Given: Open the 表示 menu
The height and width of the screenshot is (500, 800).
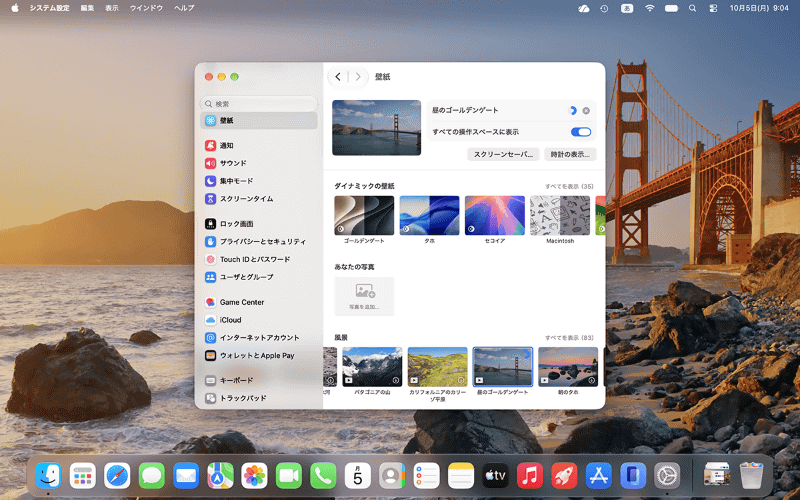Looking at the screenshot, I should (x=112, y=8).
